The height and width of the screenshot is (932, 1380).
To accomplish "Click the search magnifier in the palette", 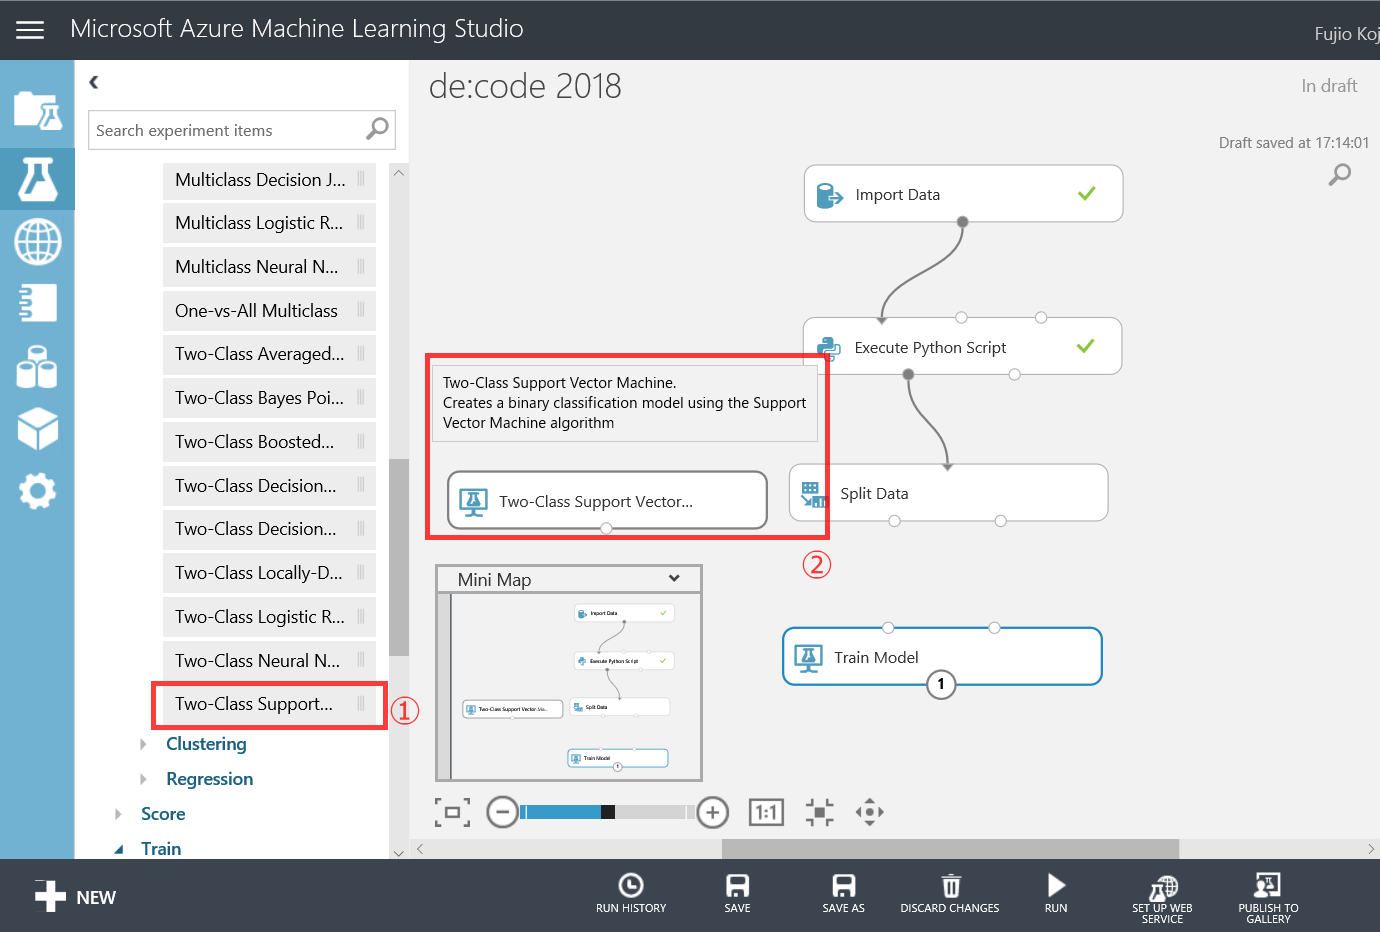I will coord(377,129).
